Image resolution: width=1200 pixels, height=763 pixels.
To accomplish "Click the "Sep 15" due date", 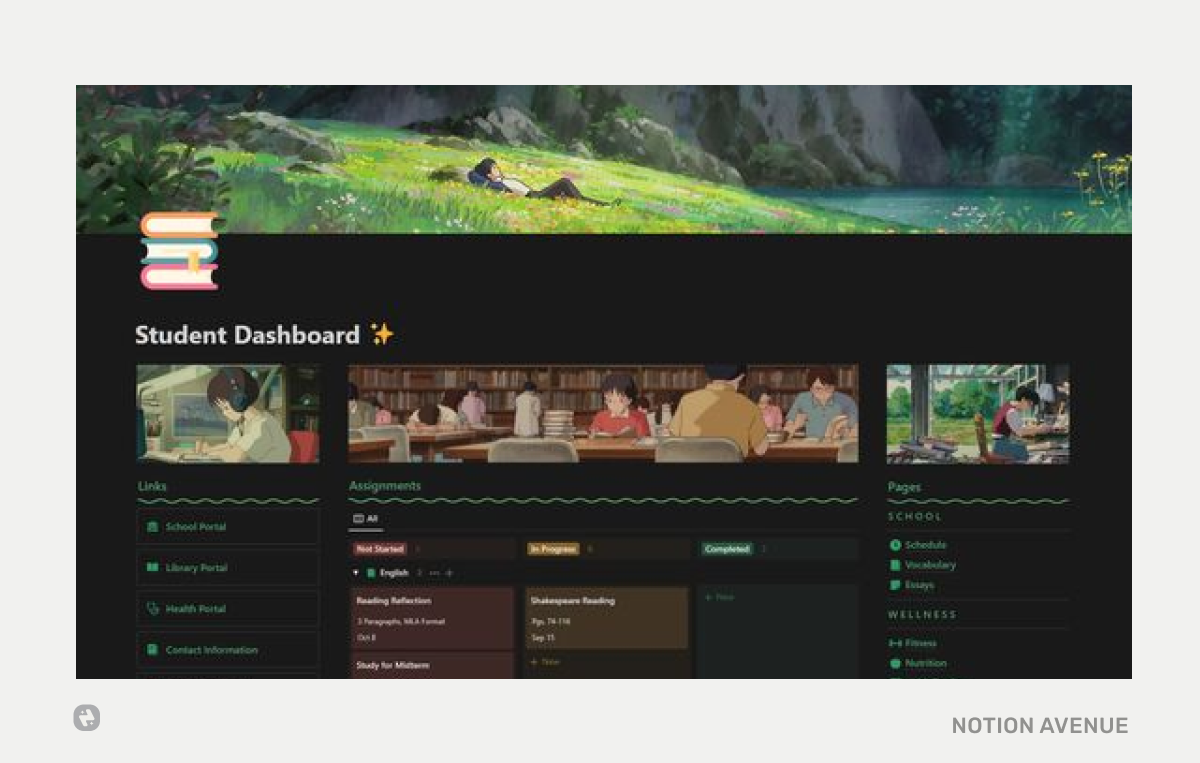I will tap(542, 638).
